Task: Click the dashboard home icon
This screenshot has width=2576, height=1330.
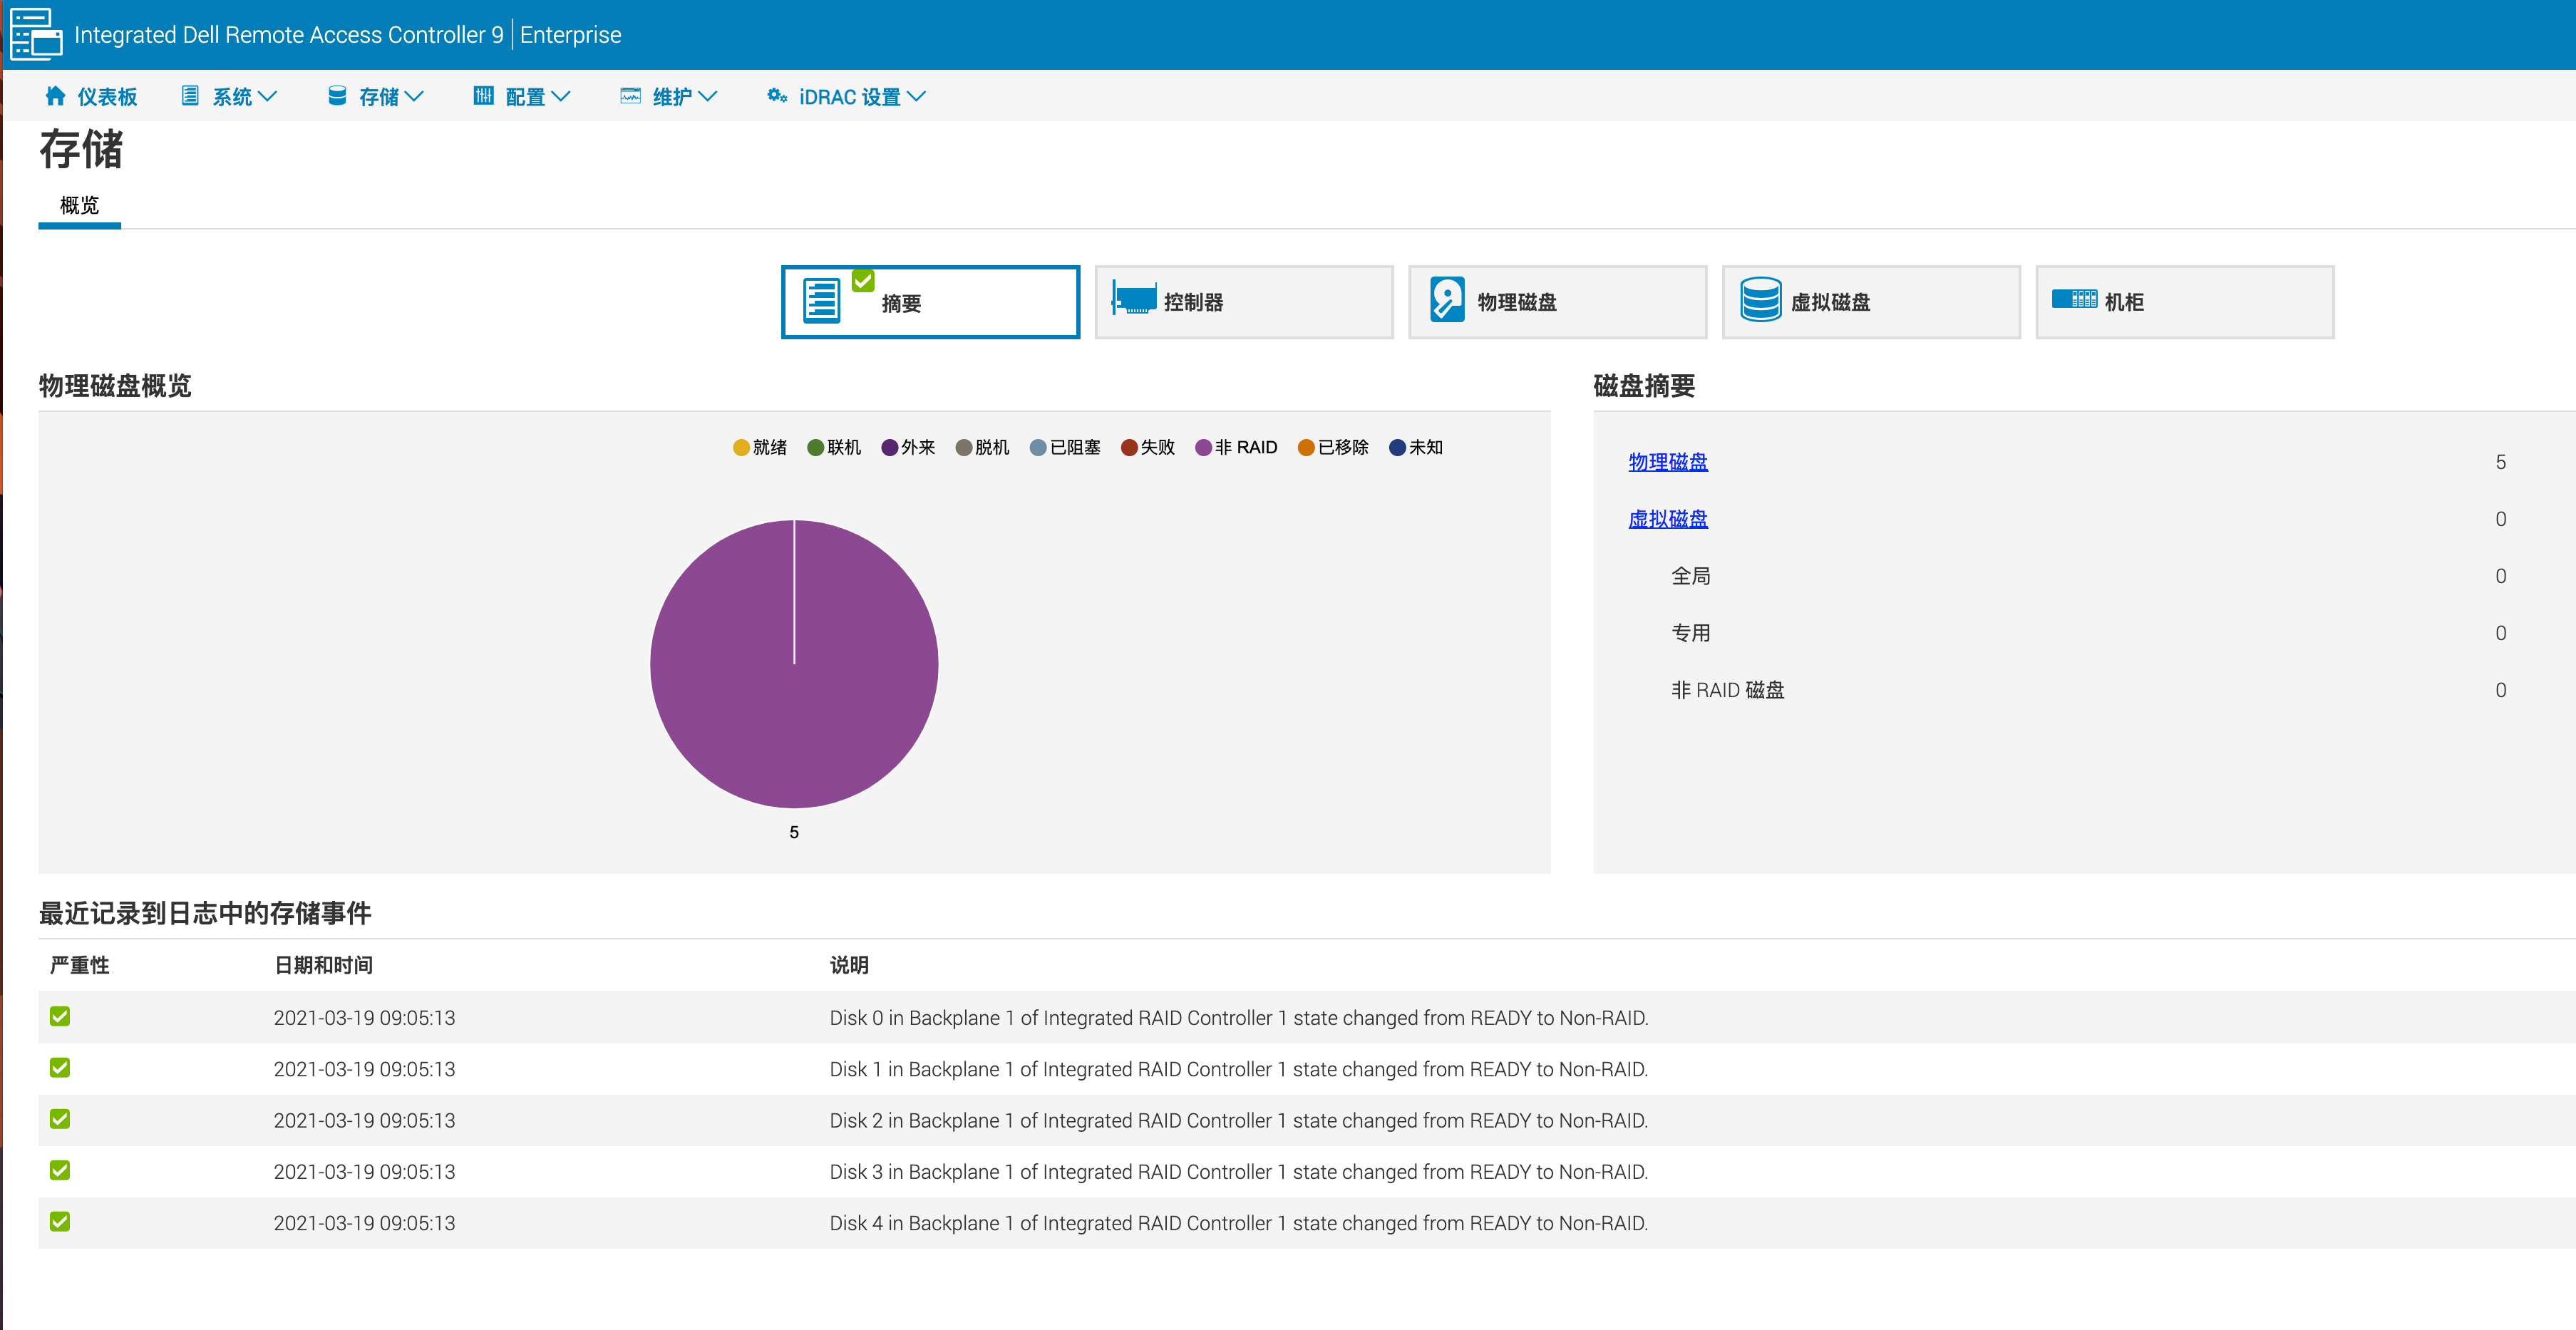Action: click(x=56, y=96)
